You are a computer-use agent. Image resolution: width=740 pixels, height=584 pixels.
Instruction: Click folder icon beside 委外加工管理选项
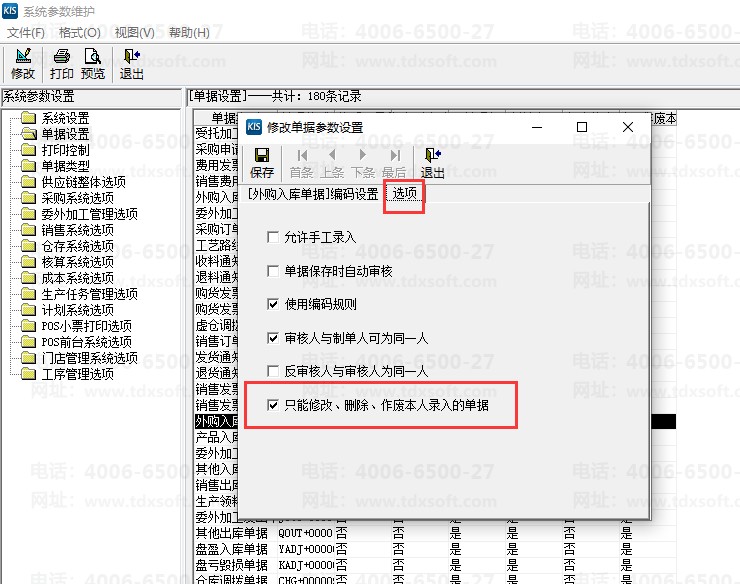click(28, 214)
